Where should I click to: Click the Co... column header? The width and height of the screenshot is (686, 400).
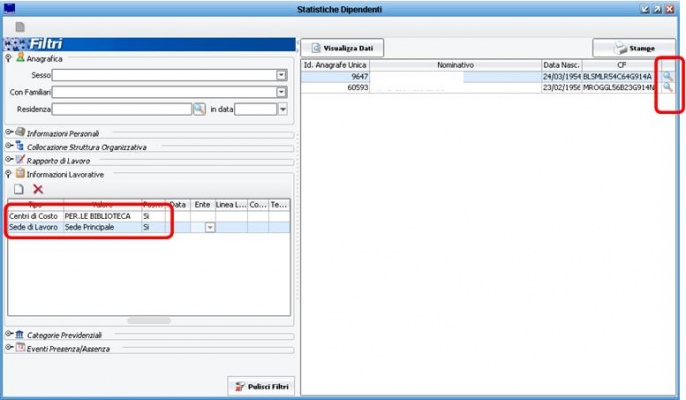[258, 205]
